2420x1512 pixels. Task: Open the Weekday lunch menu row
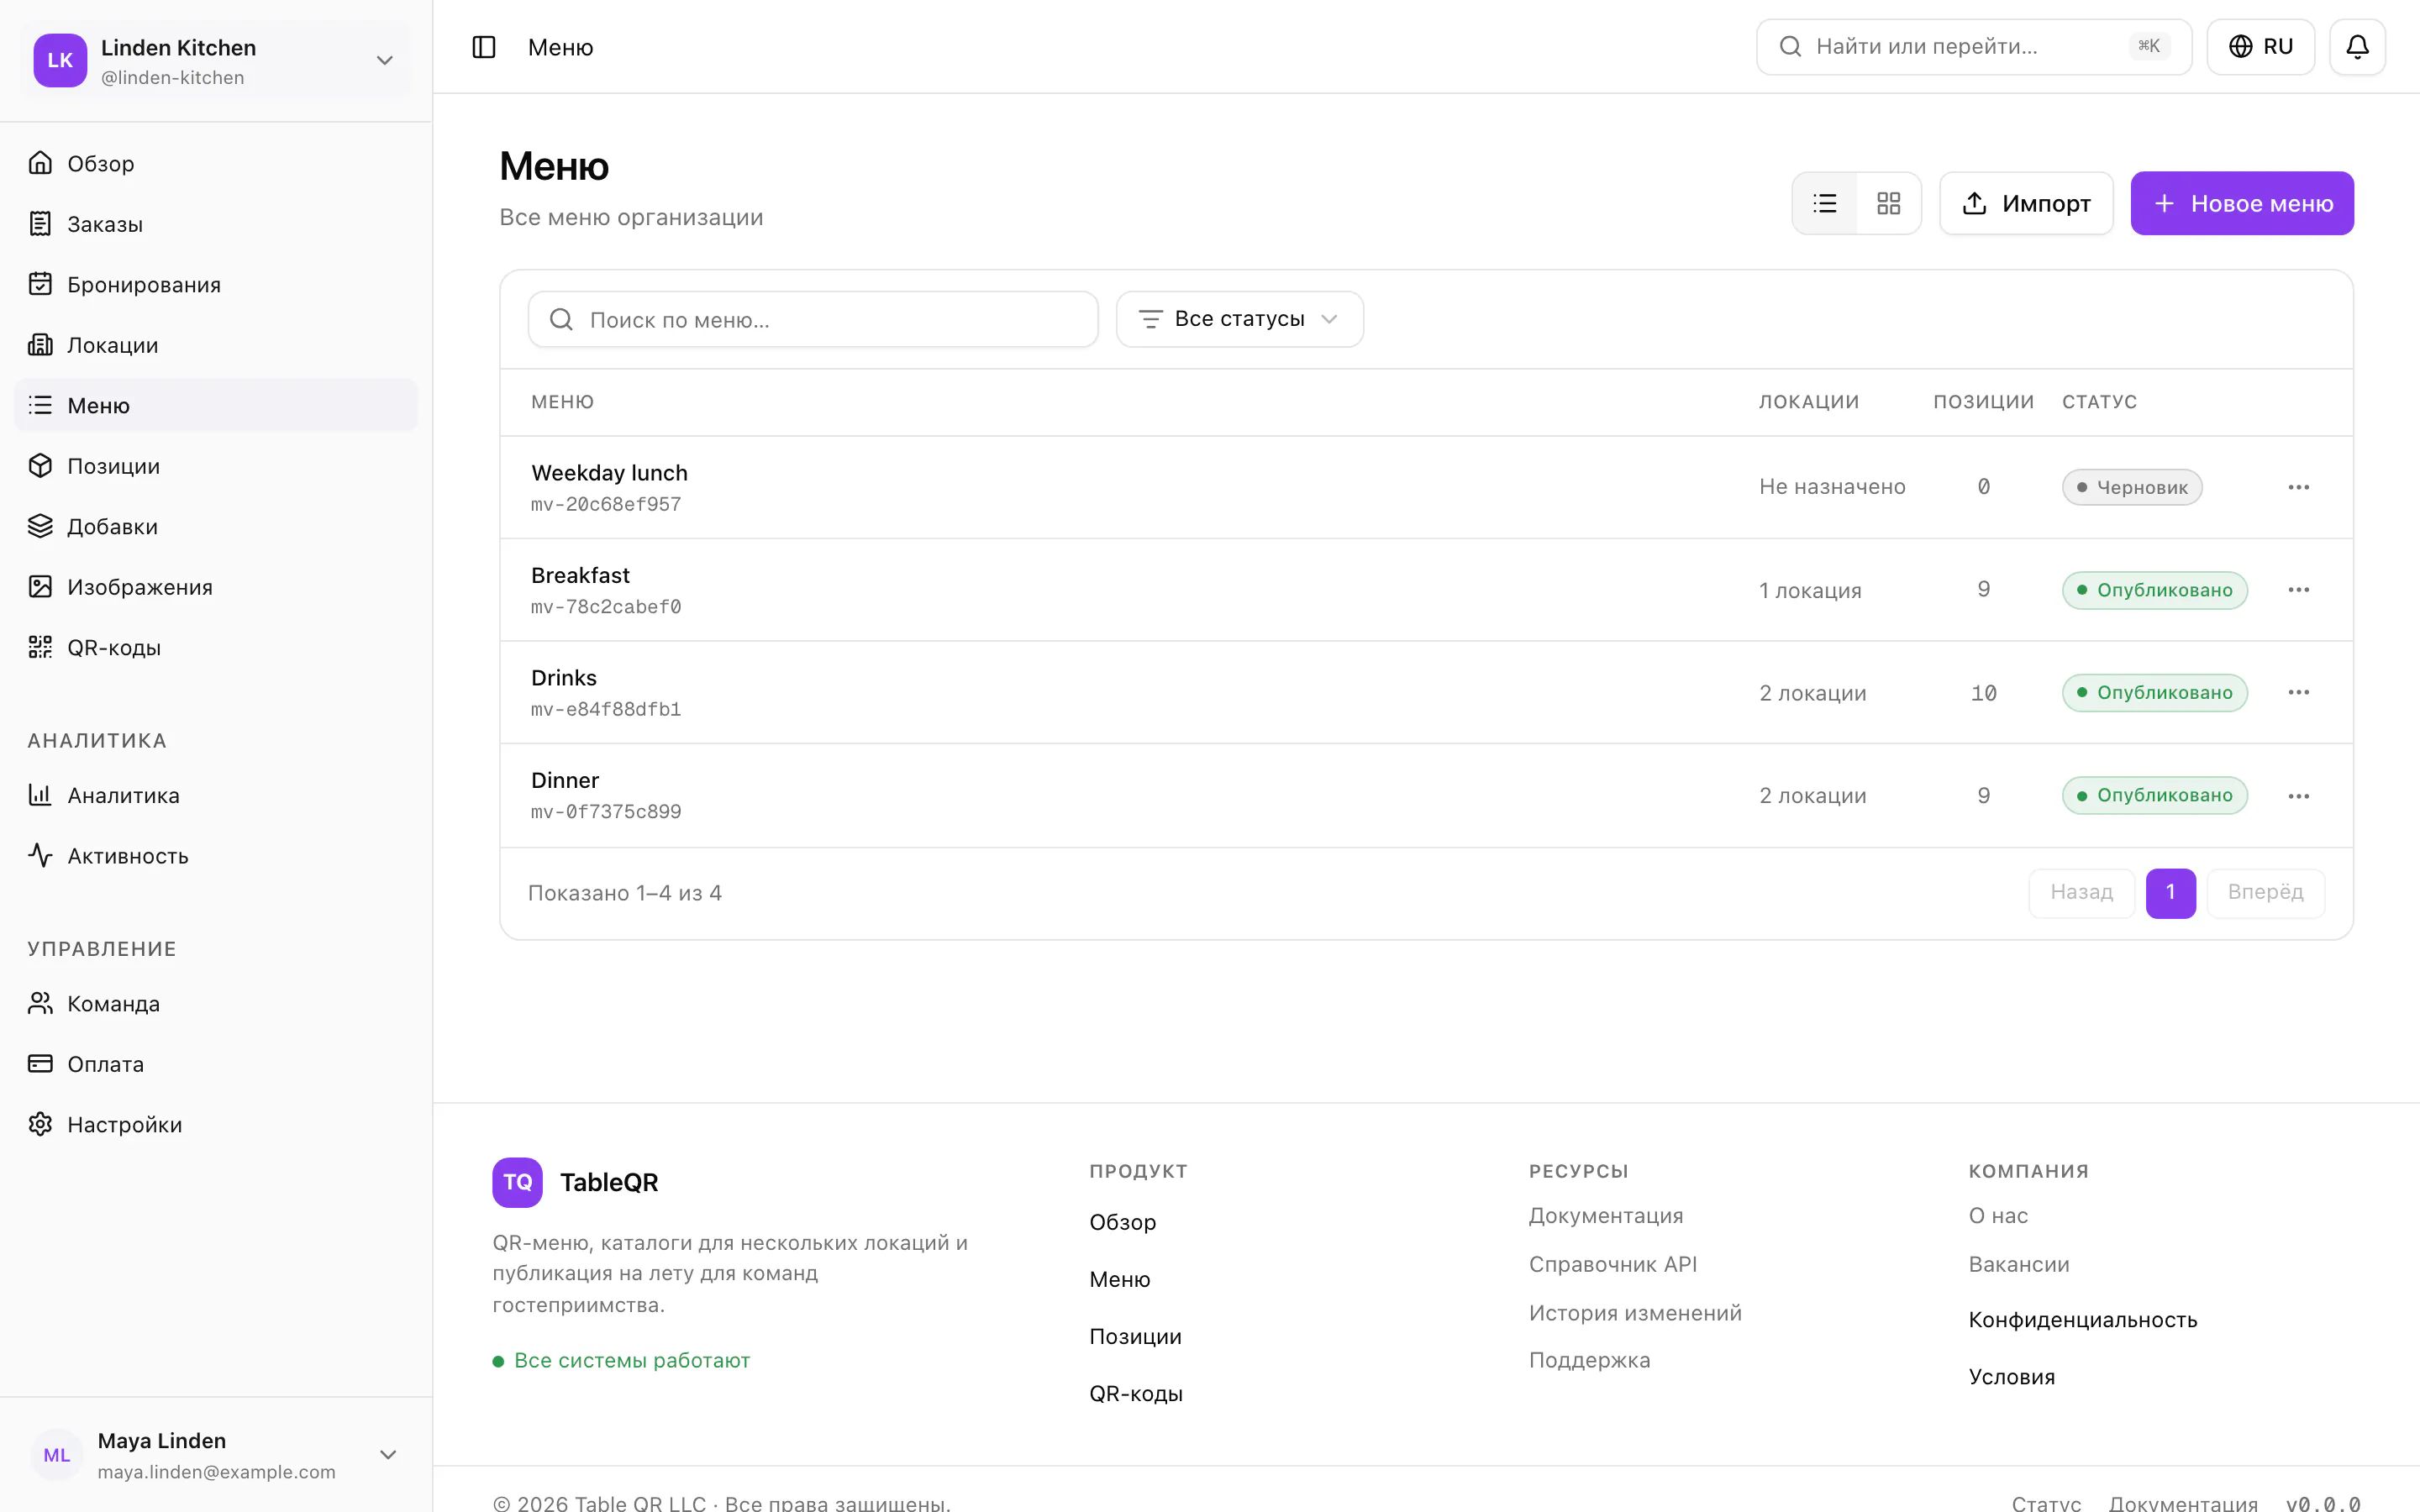coord(1426,487)
